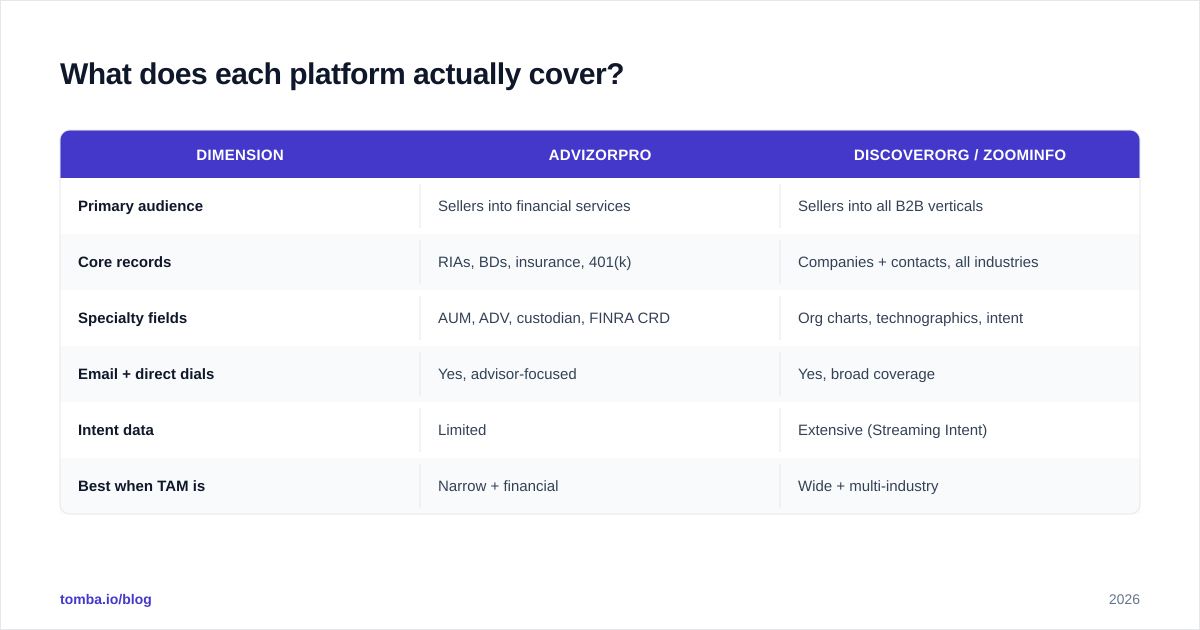
Task: Select the DIMENSION column header
Action: [x=240, y=155]
